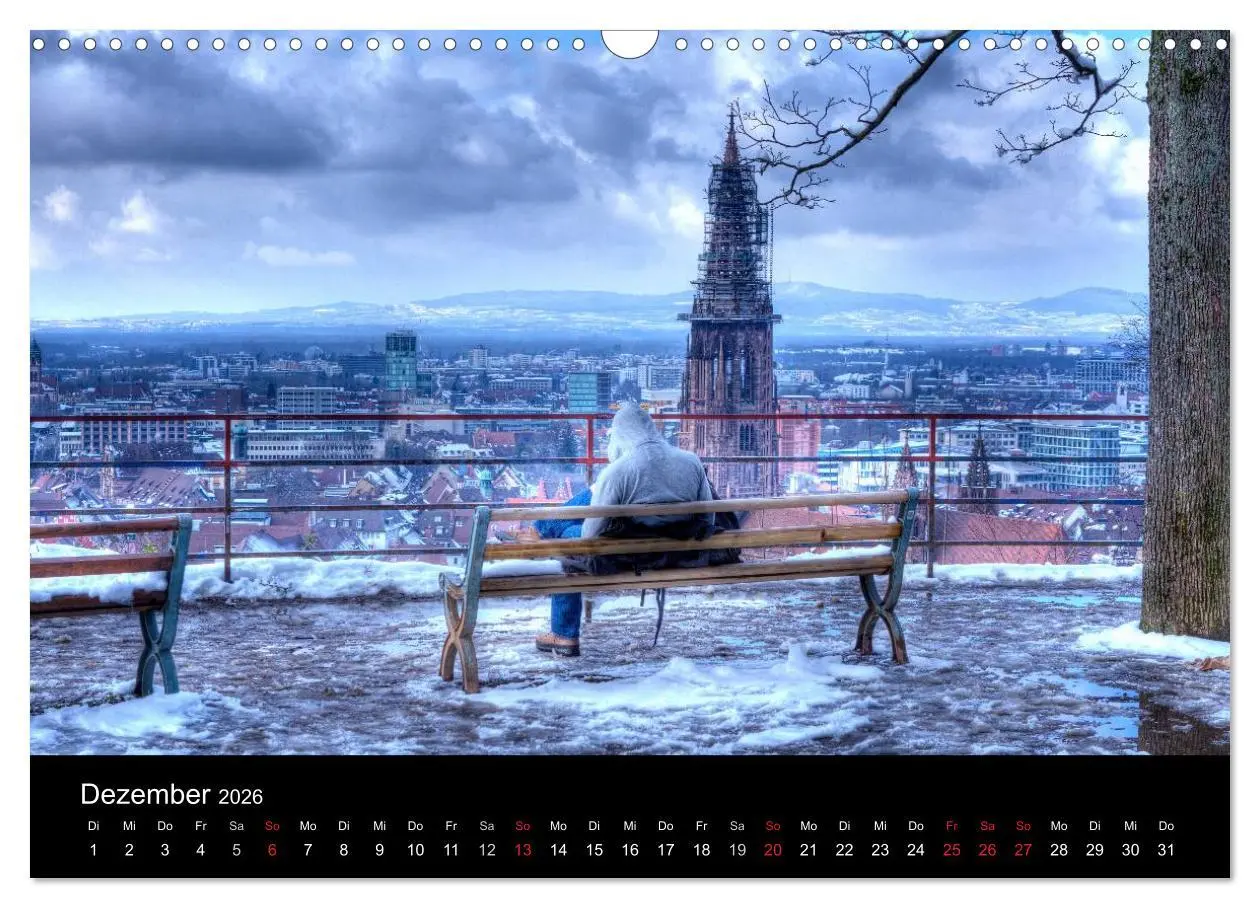Pick date 24 in the calendar row
1260x908 pixels.
tap(916, 850)
